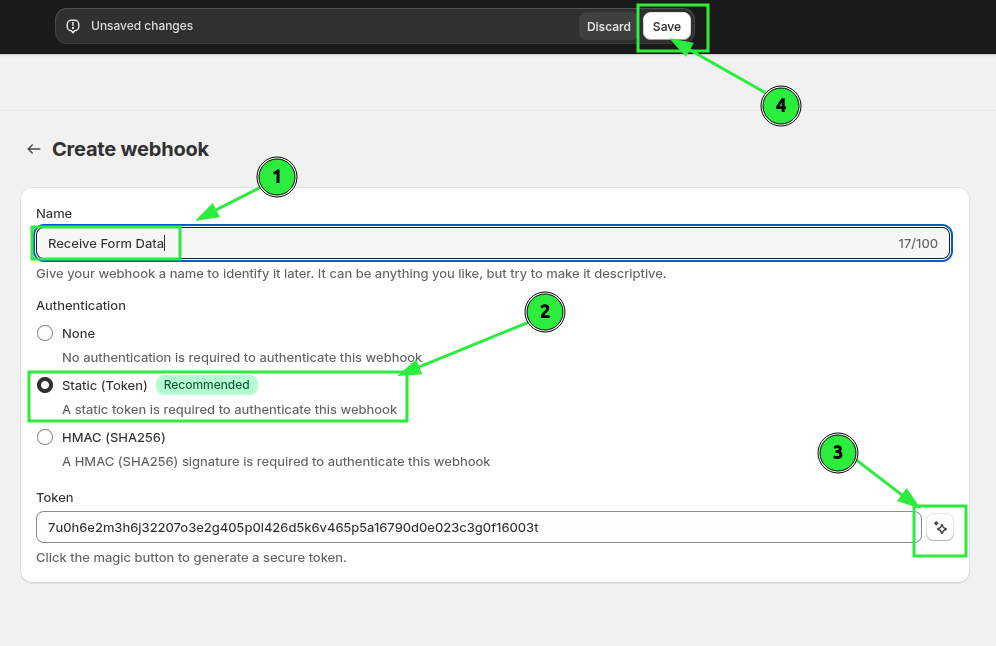
Task: Click the Recommended badge
Action: (x=206, y=385)
